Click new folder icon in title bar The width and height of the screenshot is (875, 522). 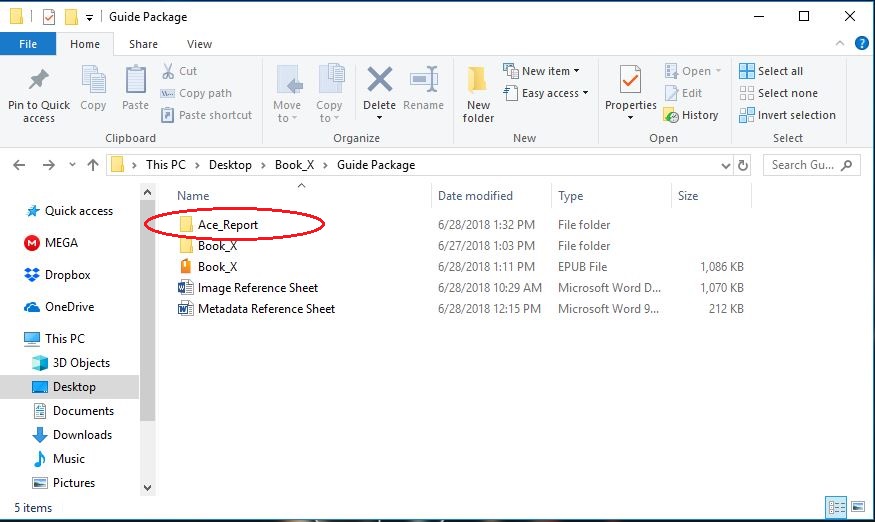pos(71,17)
